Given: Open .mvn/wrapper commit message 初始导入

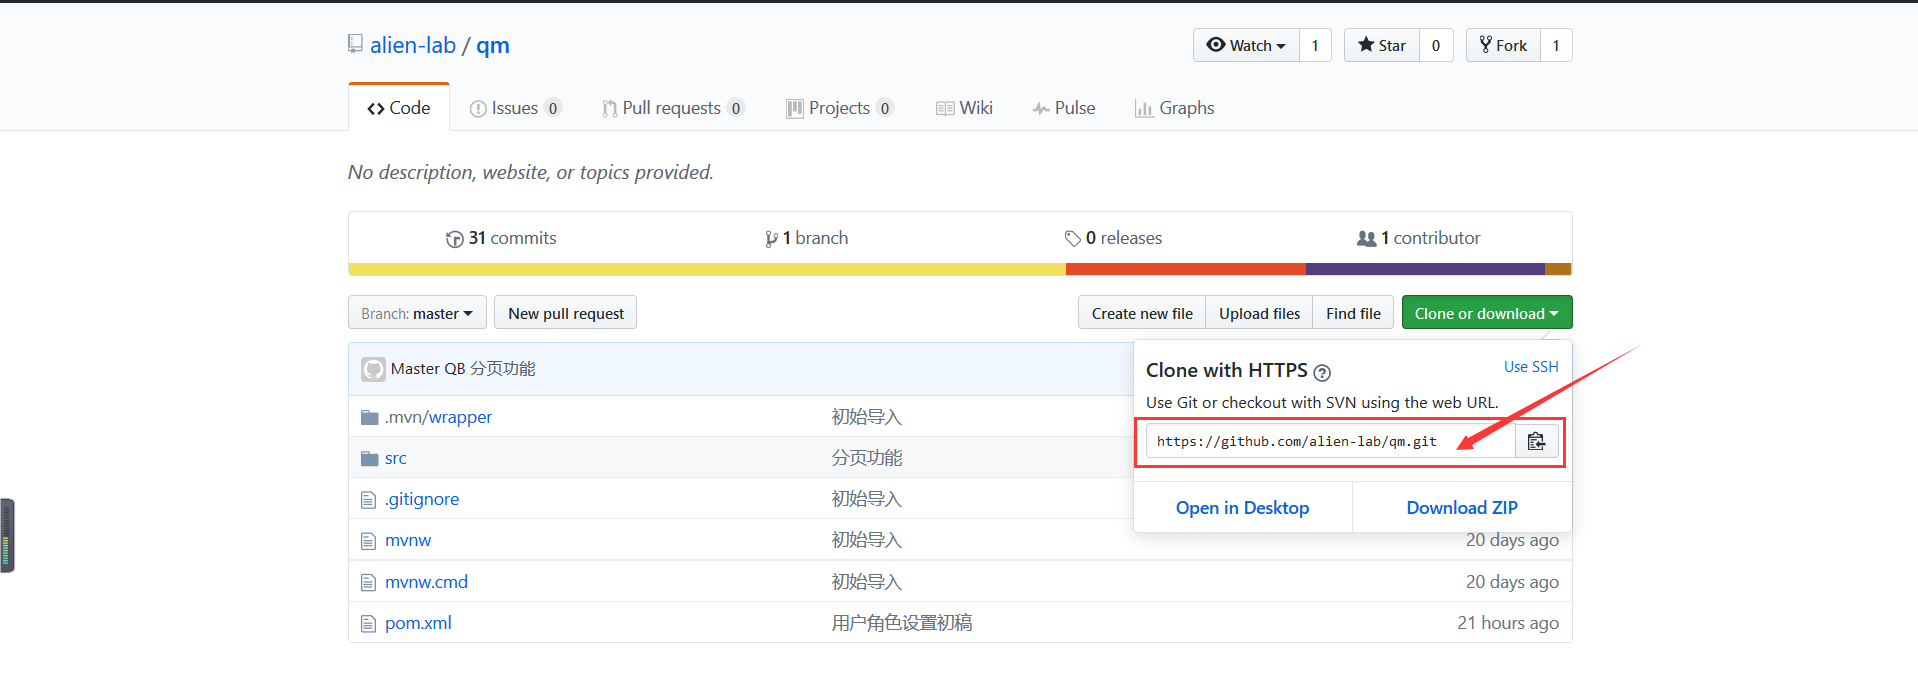Looking at the screenshot, I should pyautogui.click(x=867, y=417).
